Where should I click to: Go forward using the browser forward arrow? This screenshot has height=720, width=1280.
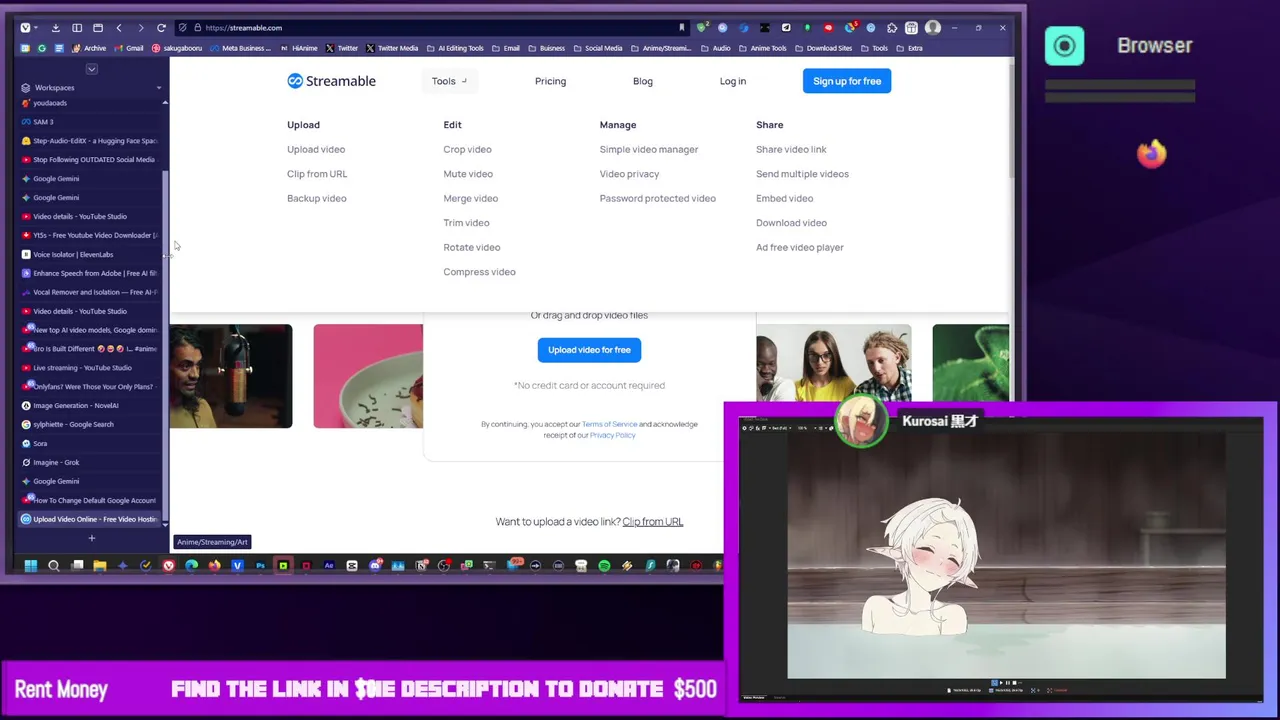140,28
